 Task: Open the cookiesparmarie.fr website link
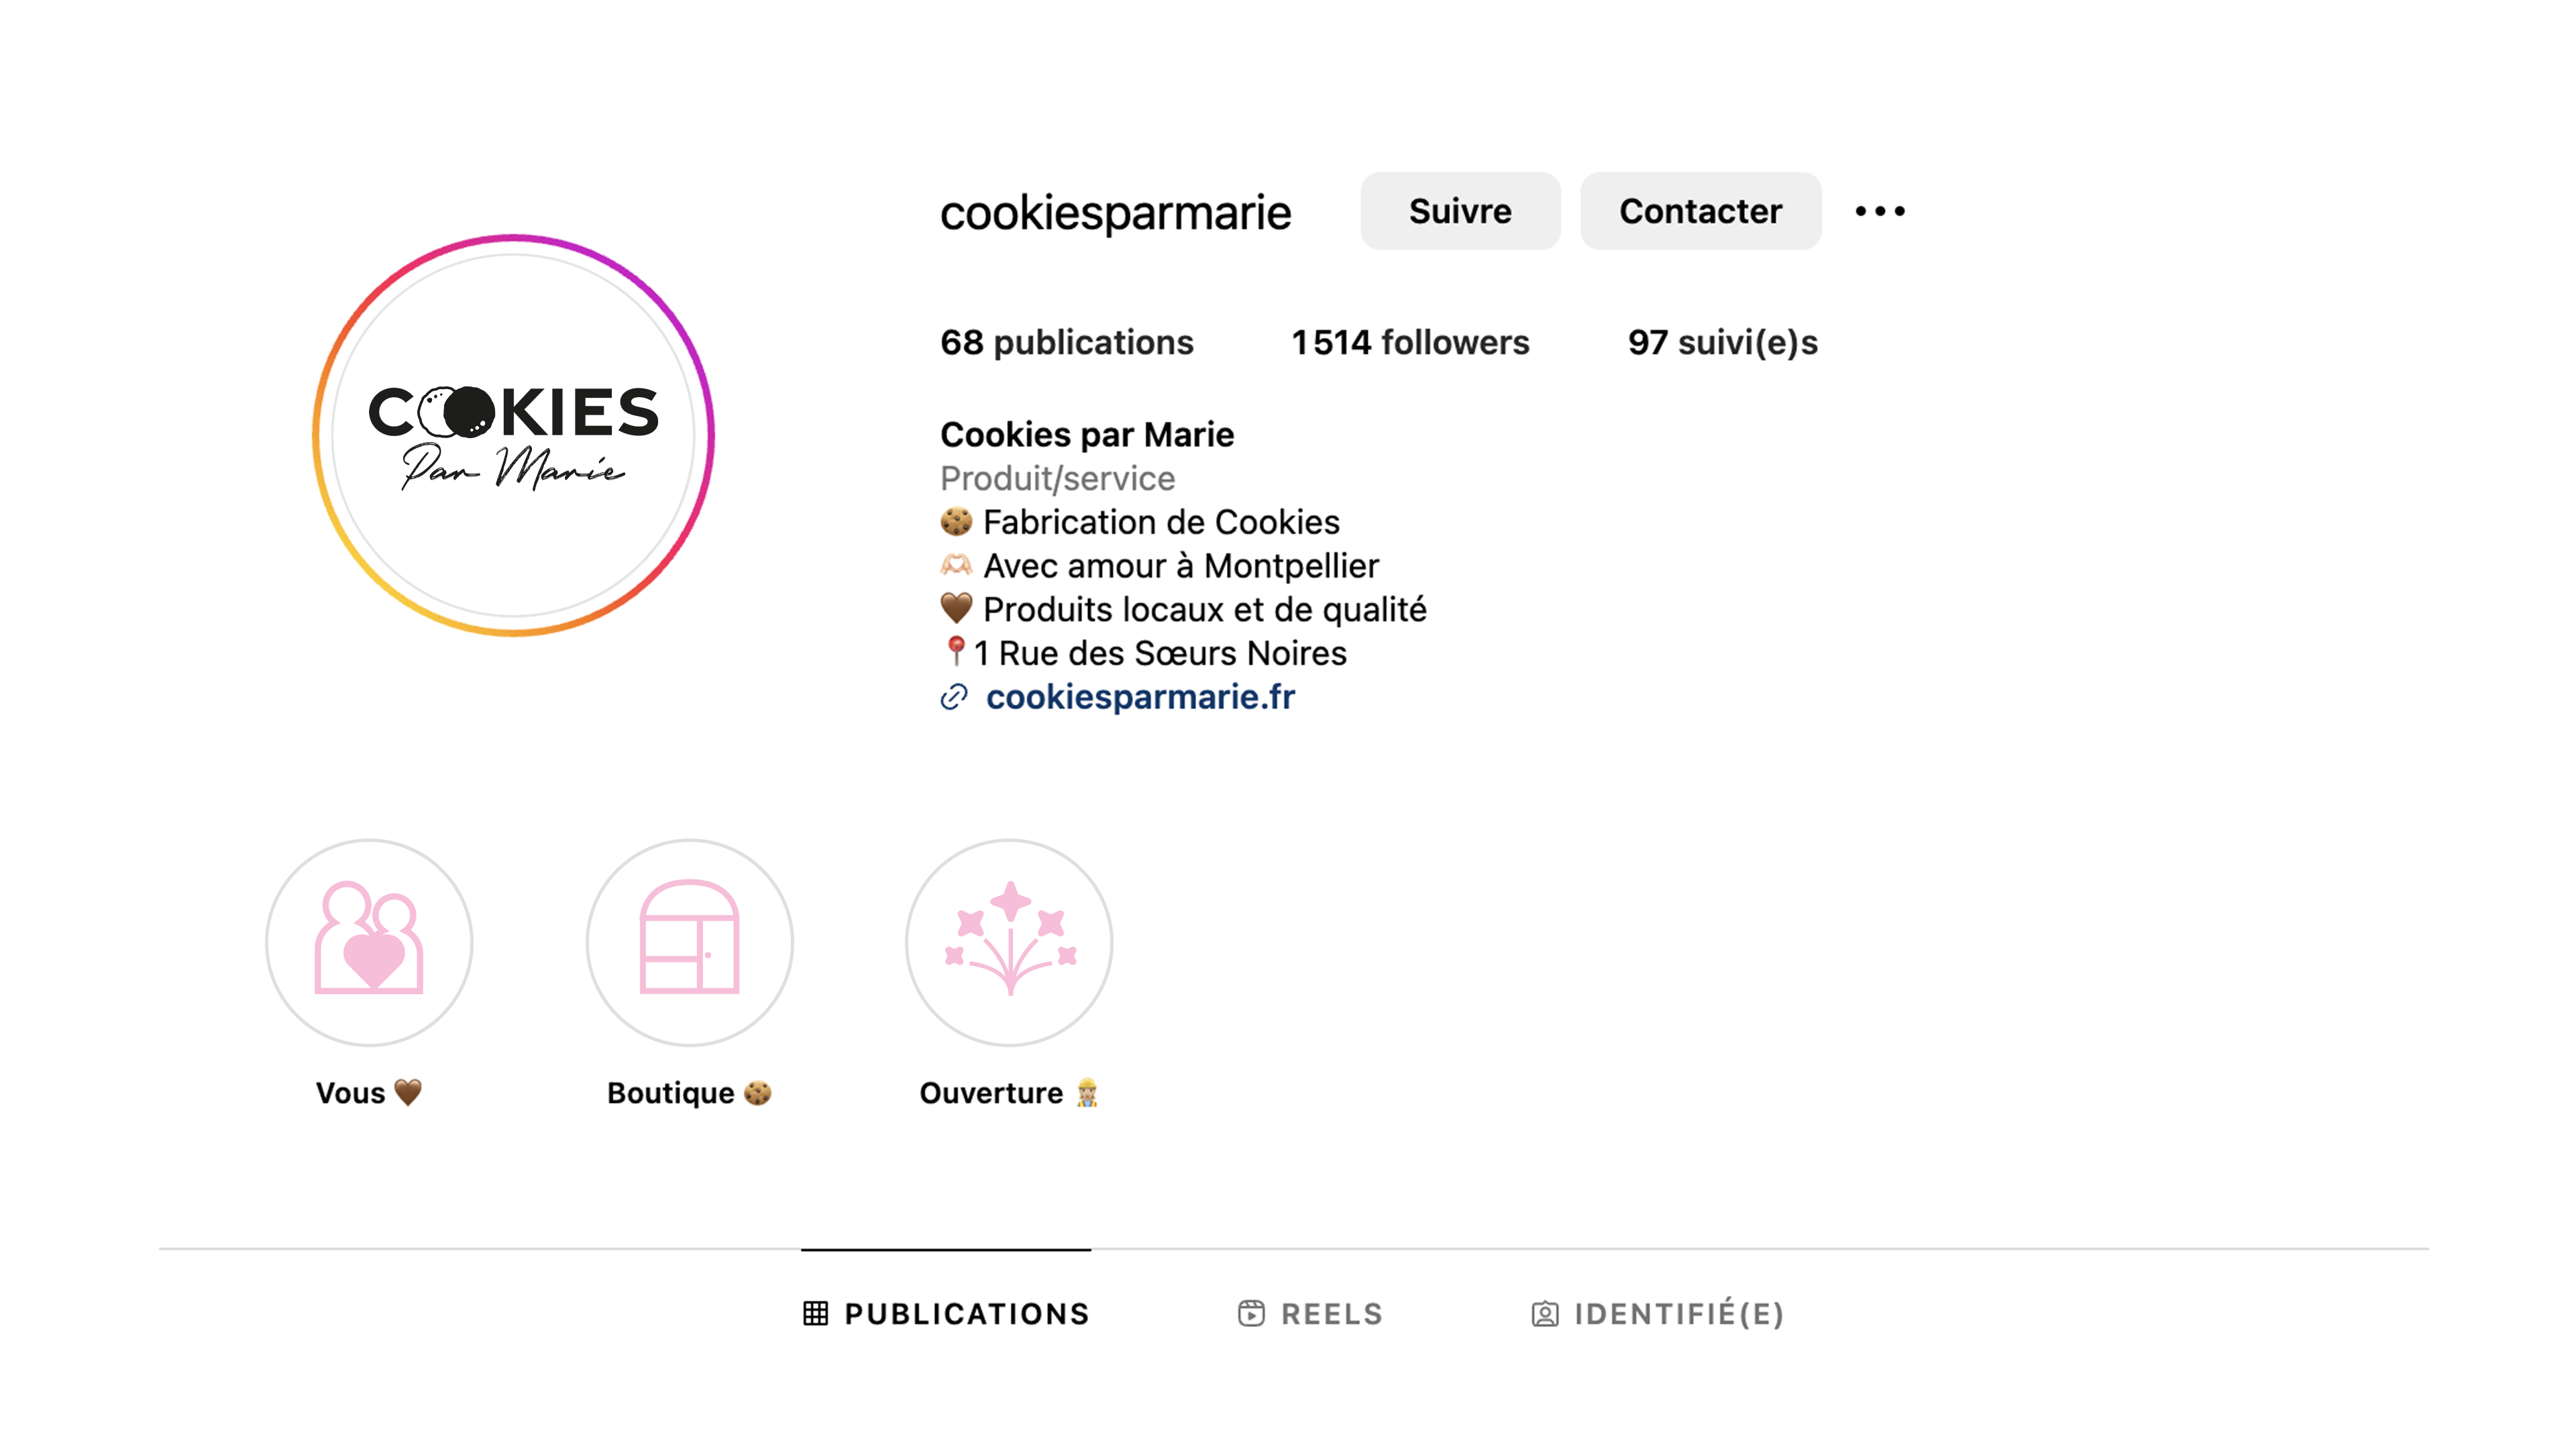point(1140,697)
